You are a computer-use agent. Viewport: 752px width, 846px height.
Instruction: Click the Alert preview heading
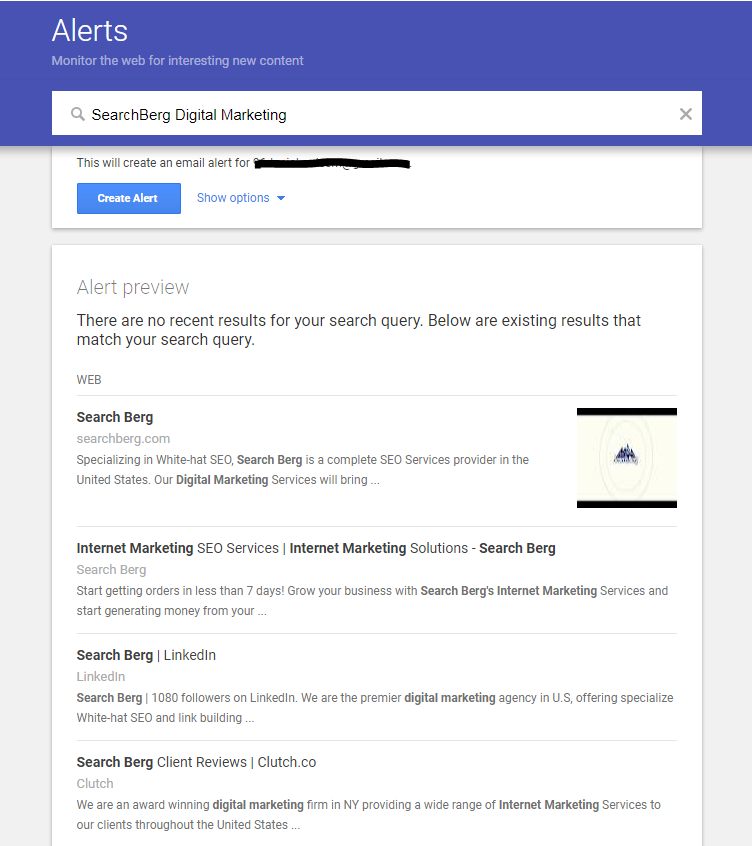133,288
